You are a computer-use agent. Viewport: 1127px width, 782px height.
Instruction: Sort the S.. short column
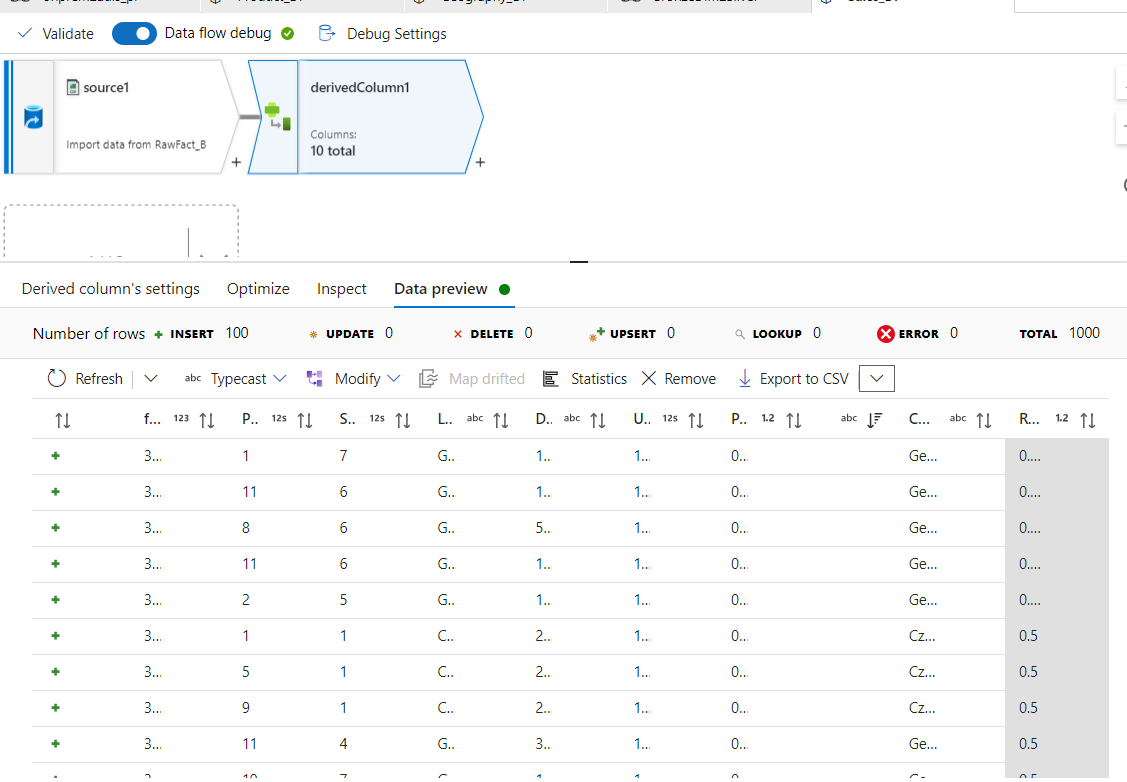402,420
